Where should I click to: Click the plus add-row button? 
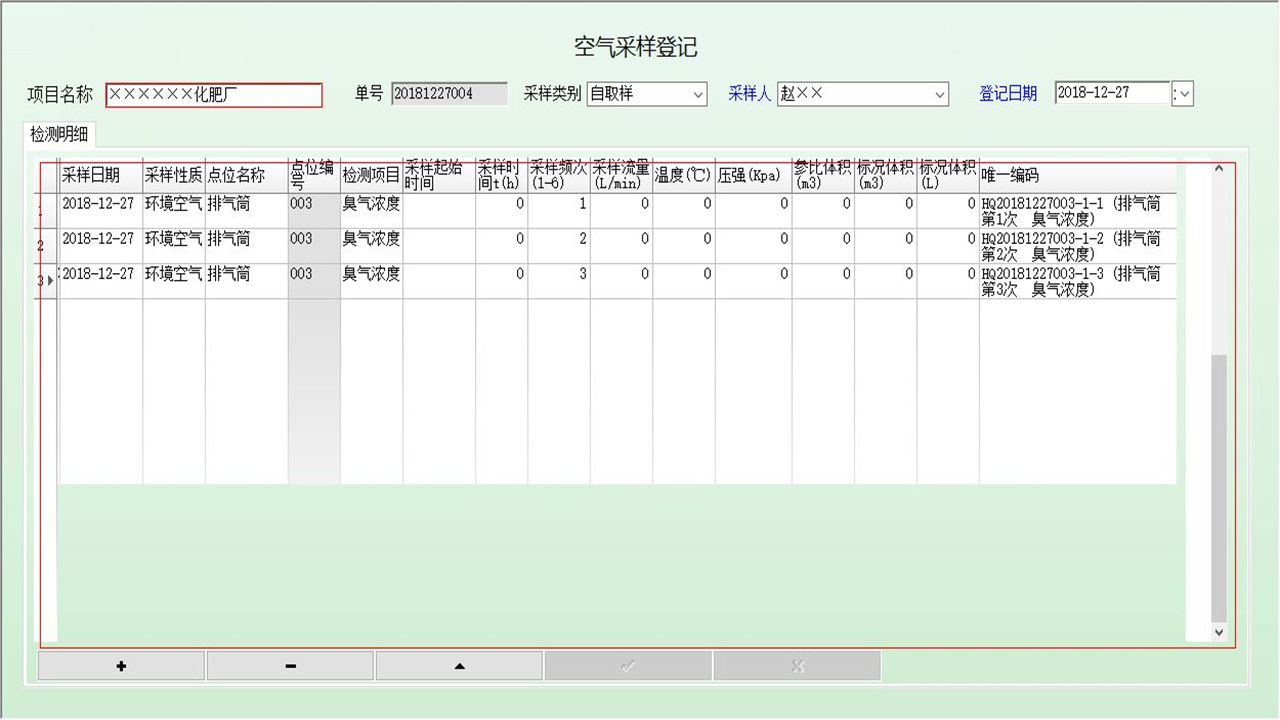(121, 666)
